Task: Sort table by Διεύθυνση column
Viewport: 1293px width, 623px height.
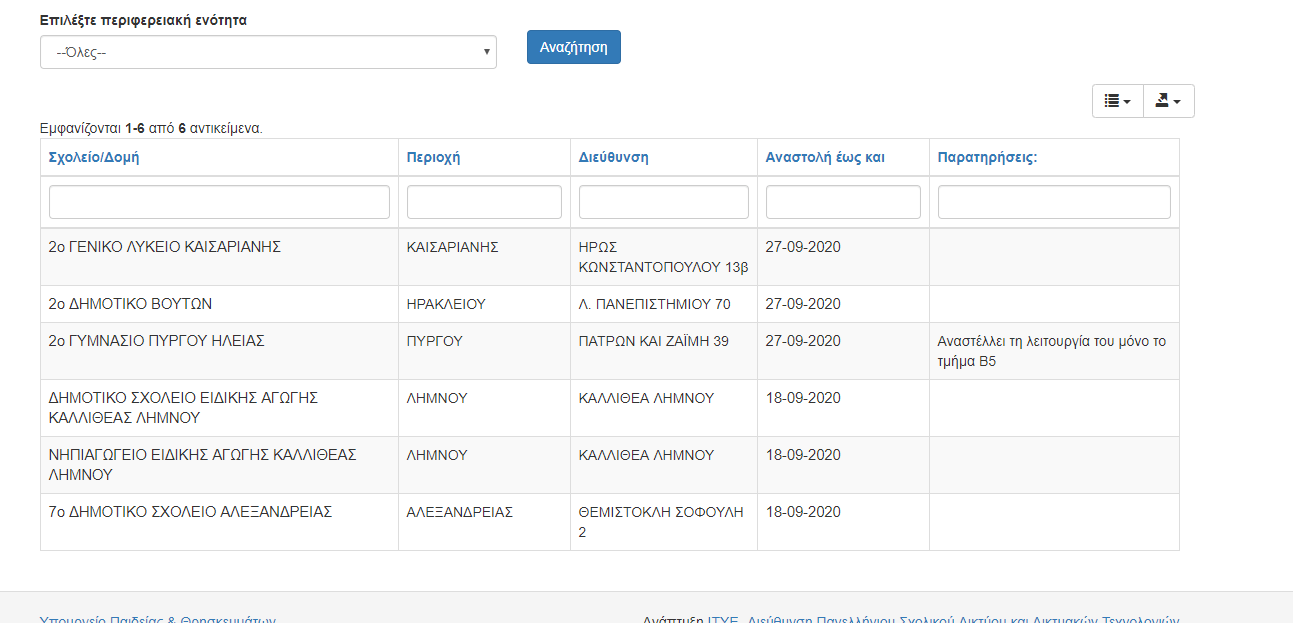Action: 613,157
